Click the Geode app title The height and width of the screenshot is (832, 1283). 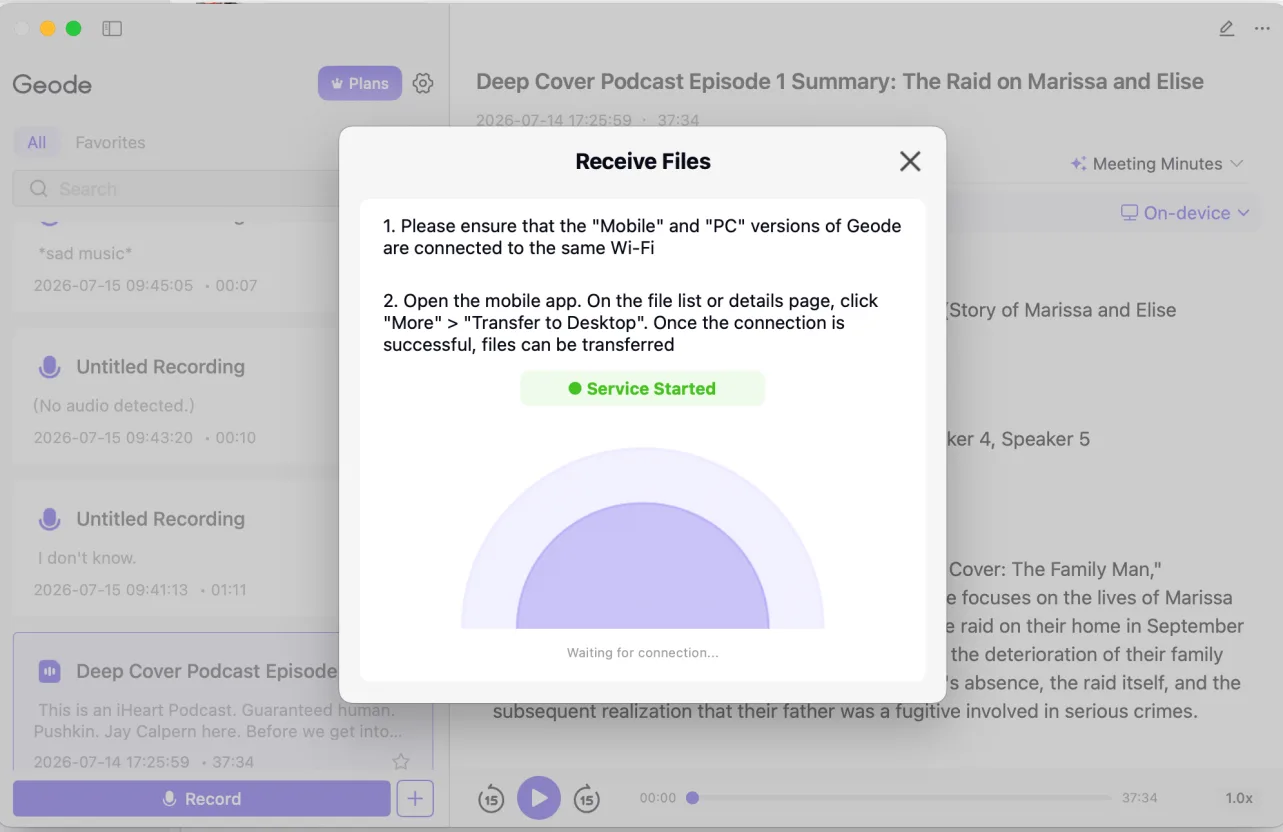tap(52, 85)
